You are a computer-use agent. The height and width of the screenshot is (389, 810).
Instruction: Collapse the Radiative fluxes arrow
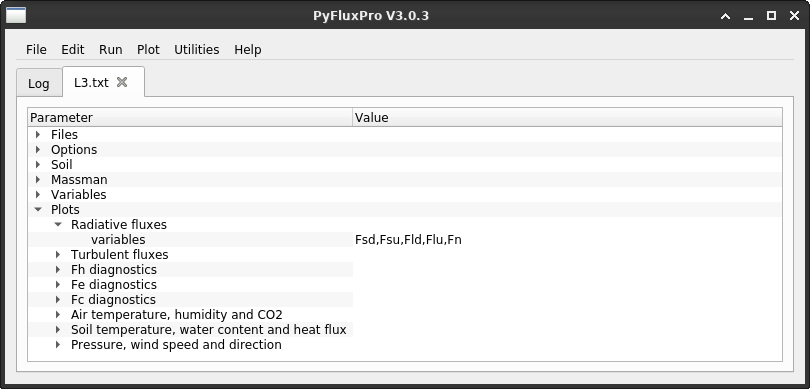(x=58, y=225)
